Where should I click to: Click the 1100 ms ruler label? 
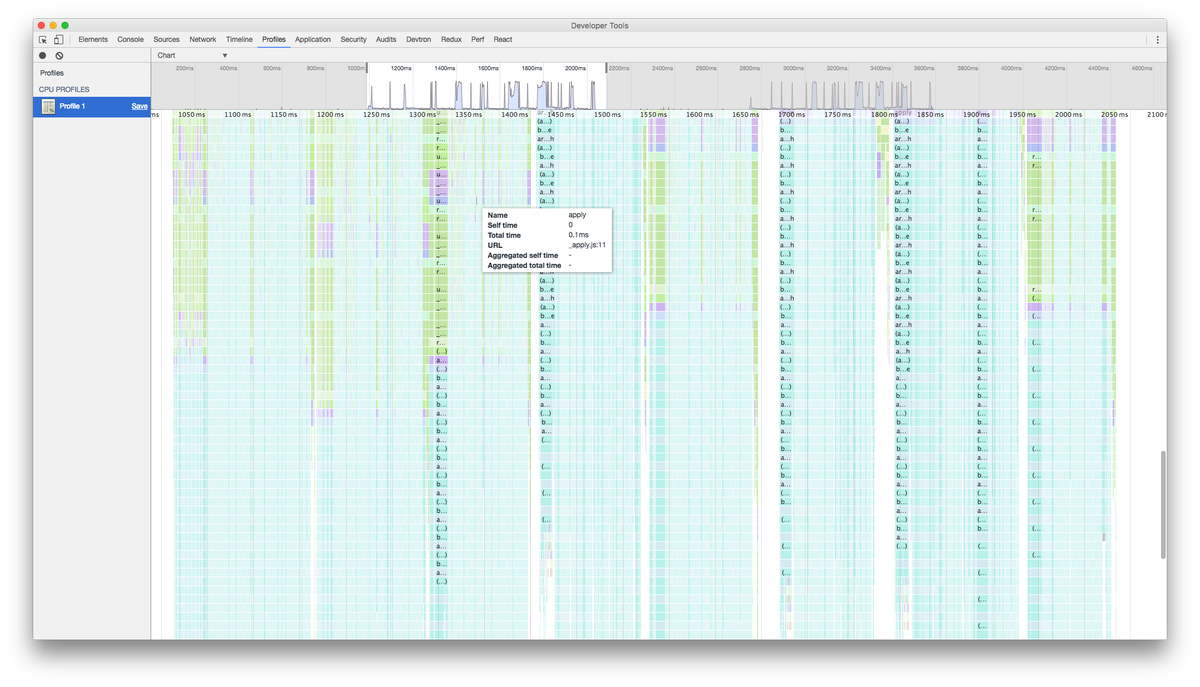pyautogui.click(x=238, y=115)
